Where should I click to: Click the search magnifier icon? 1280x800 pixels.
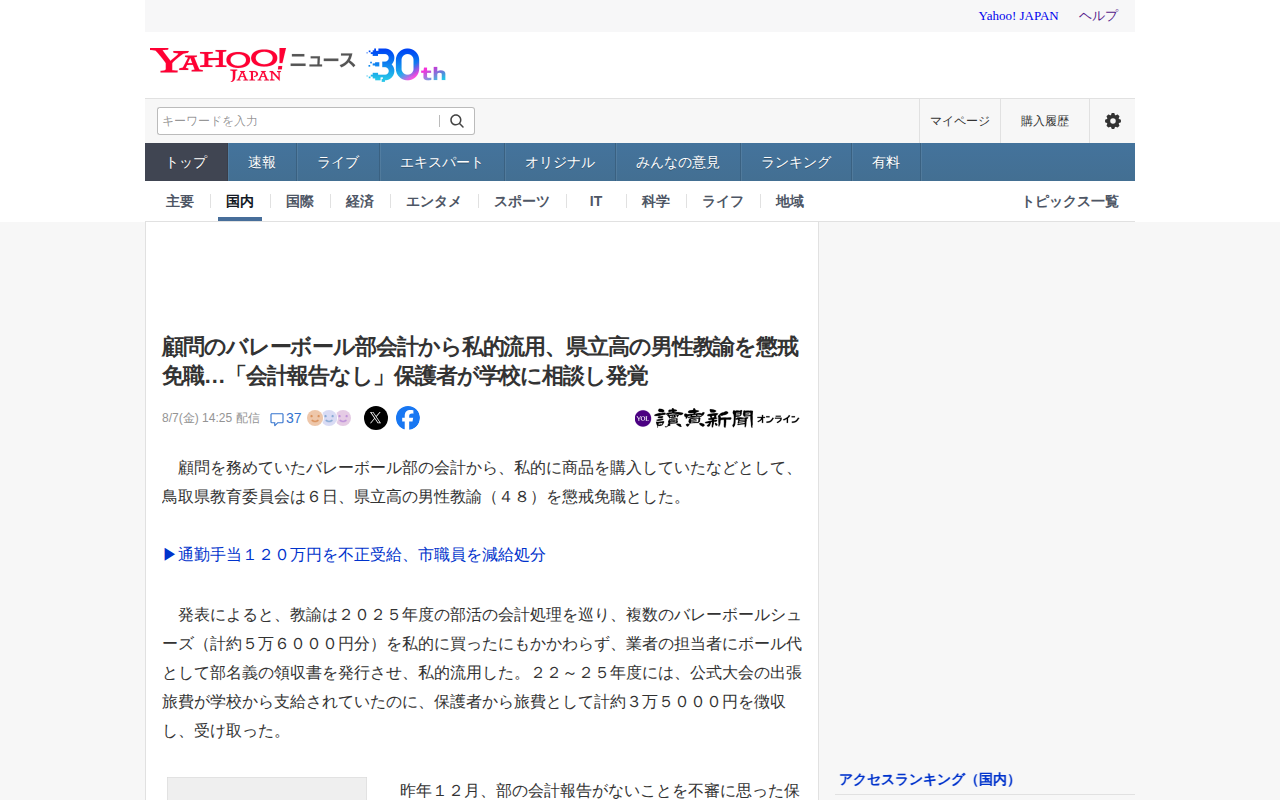click(457, 121)
